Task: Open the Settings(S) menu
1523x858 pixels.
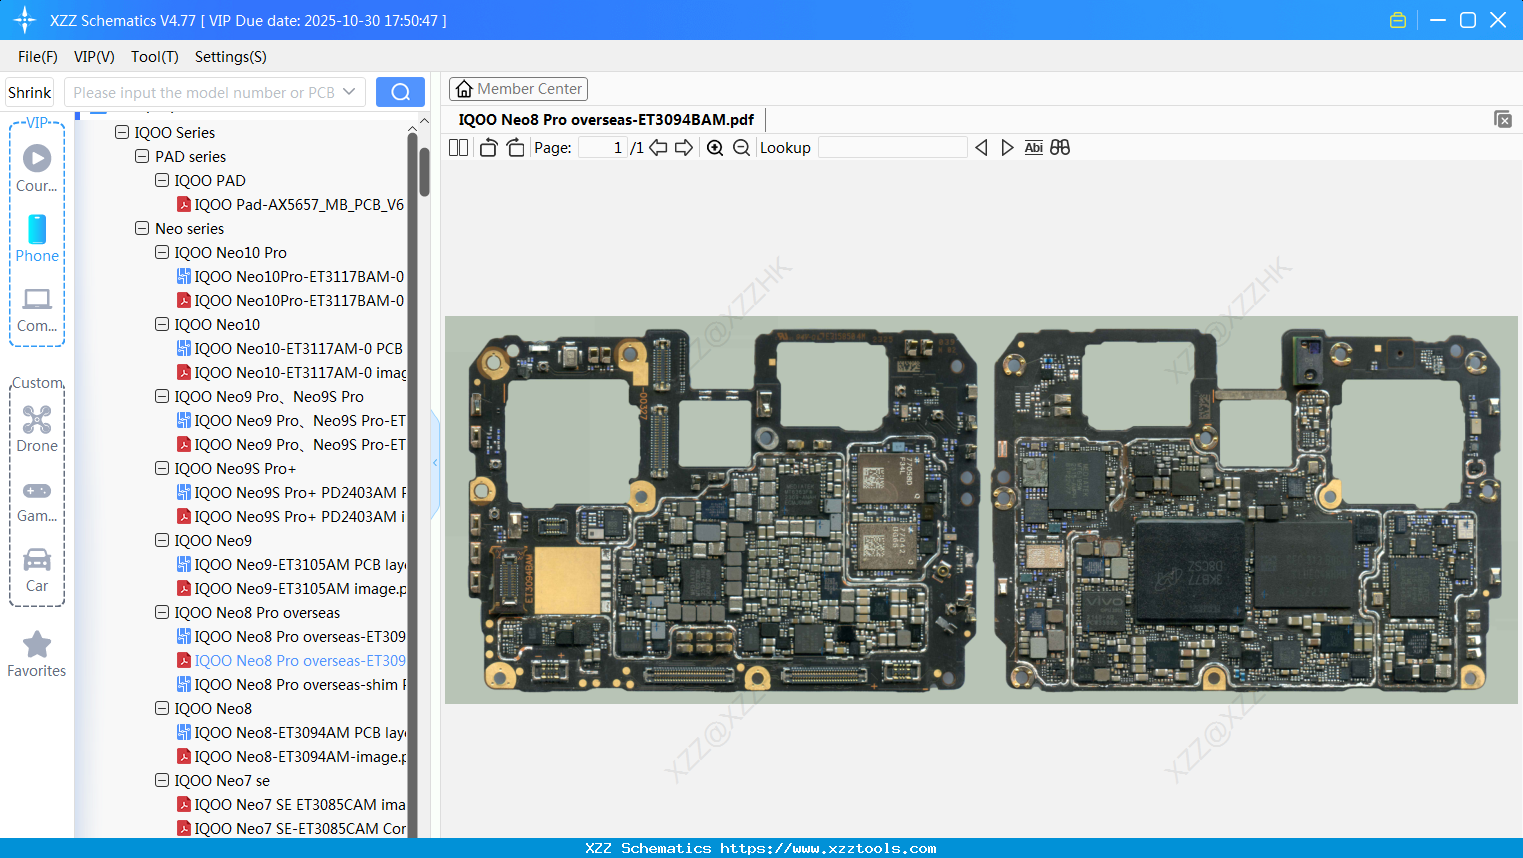Action: click(230, 57)
